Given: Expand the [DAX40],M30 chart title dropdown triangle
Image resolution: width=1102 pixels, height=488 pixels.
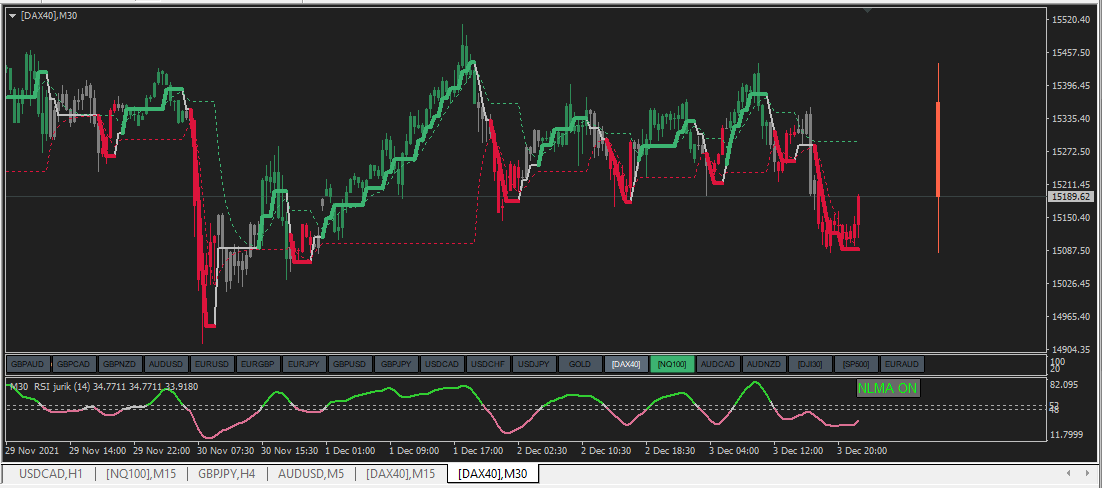Looking at the screenshot, I should click(12, 15).
